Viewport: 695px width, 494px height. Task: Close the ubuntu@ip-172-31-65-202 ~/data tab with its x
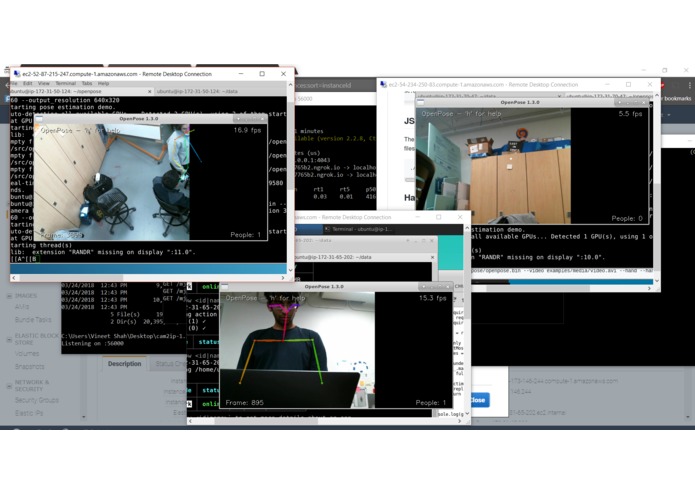[x=433, y=257]
